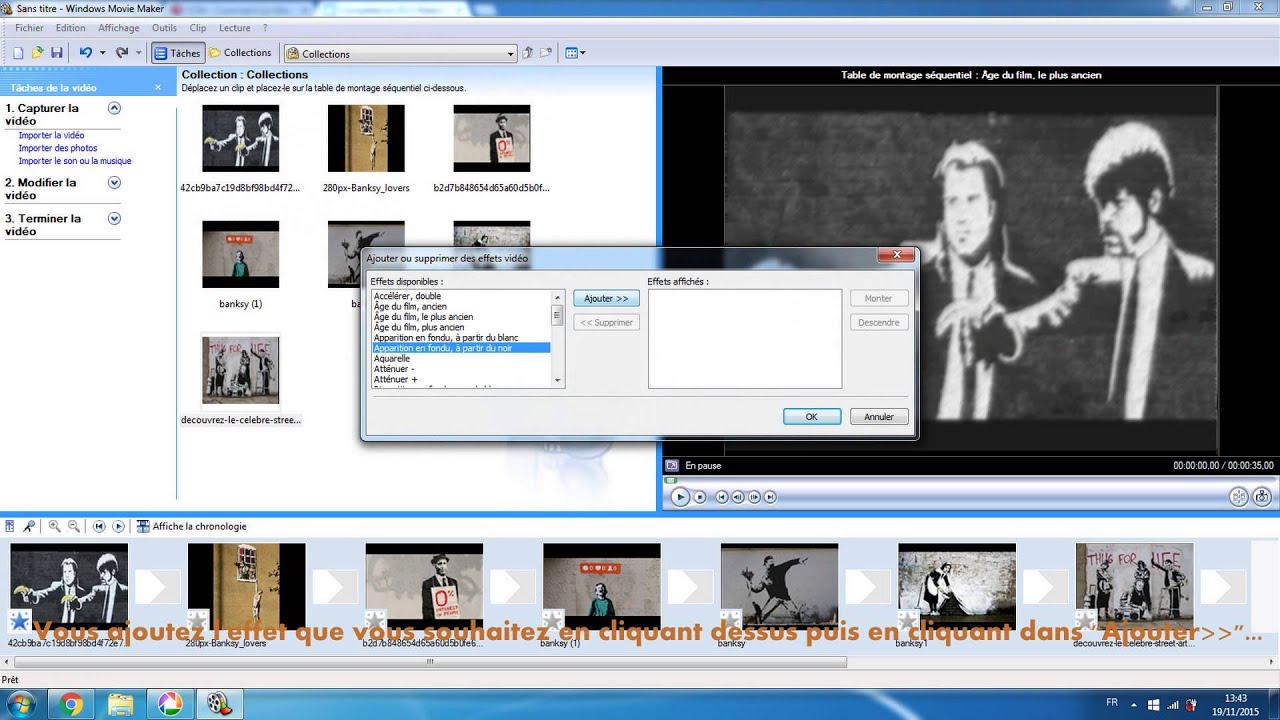Open the redo history dropdown arrow
Screen dimensions: 1280x720
coord(139,53)
